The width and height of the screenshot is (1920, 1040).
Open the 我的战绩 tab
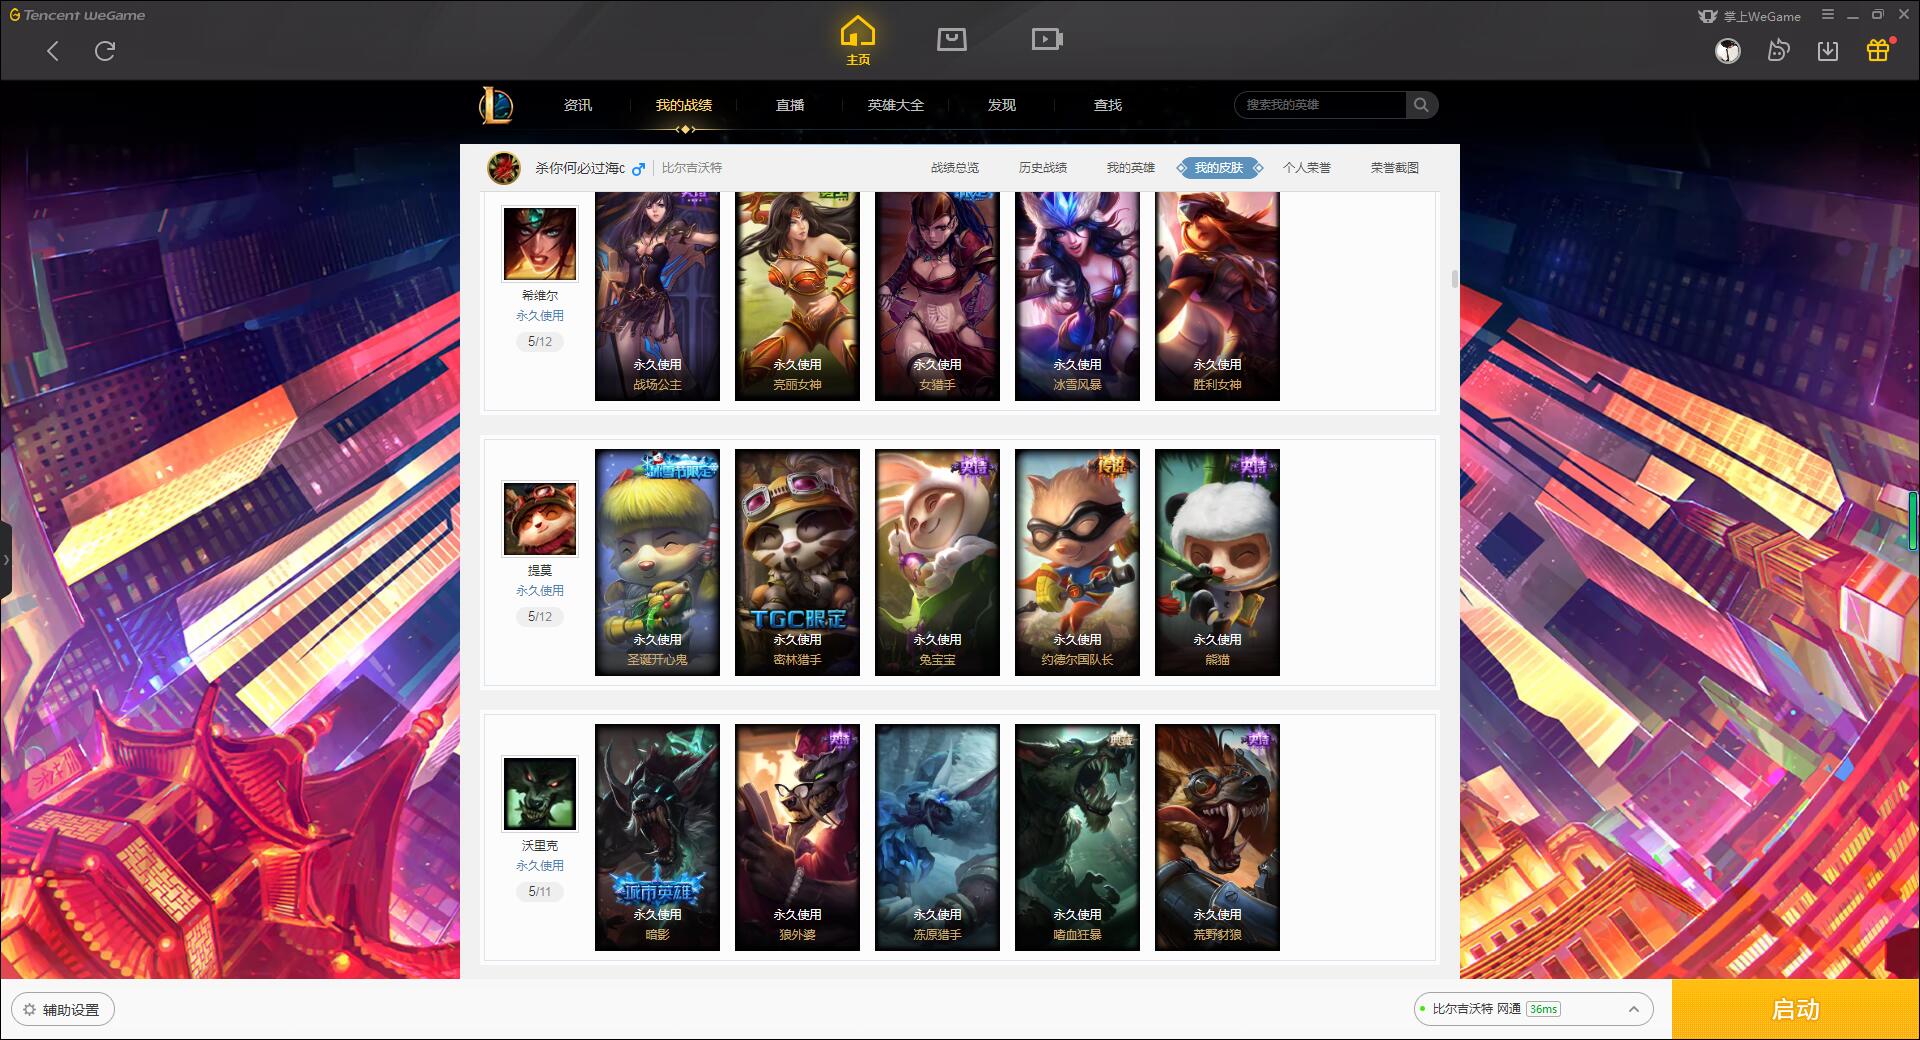point(684,105)
